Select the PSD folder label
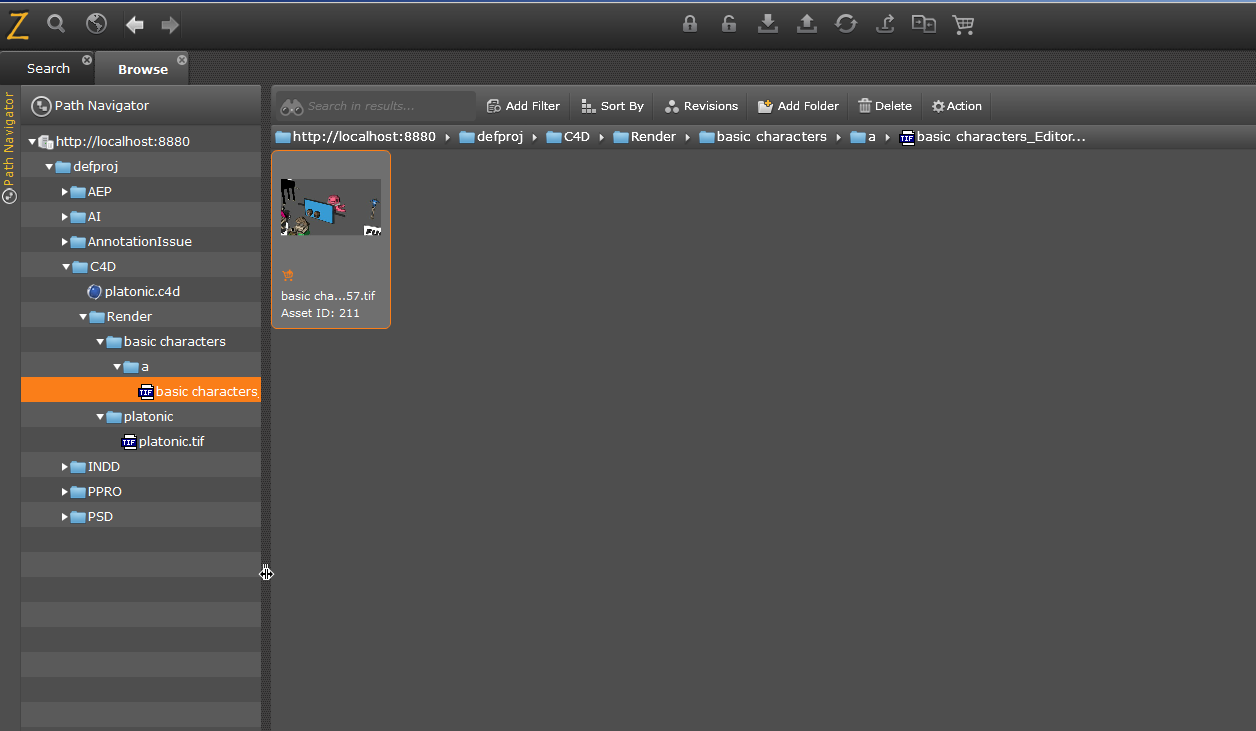This screenshot has height=731, width=1256. tap(100, 517)
